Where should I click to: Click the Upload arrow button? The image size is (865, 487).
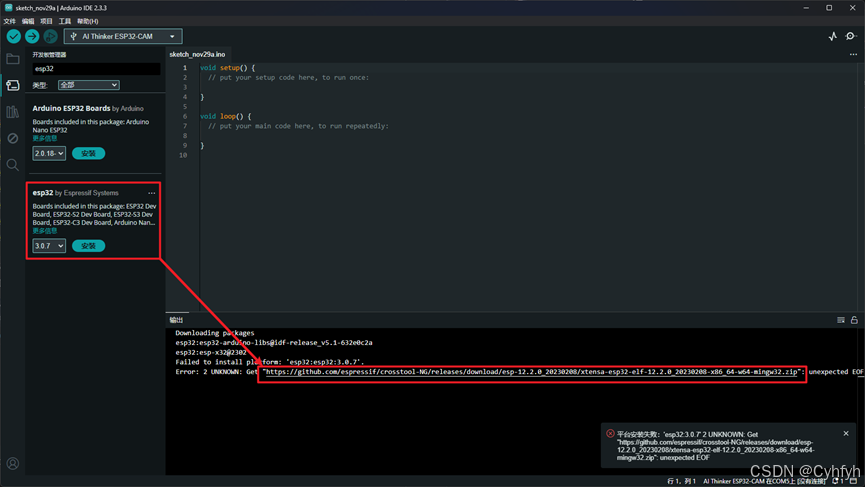coord(32,36)
